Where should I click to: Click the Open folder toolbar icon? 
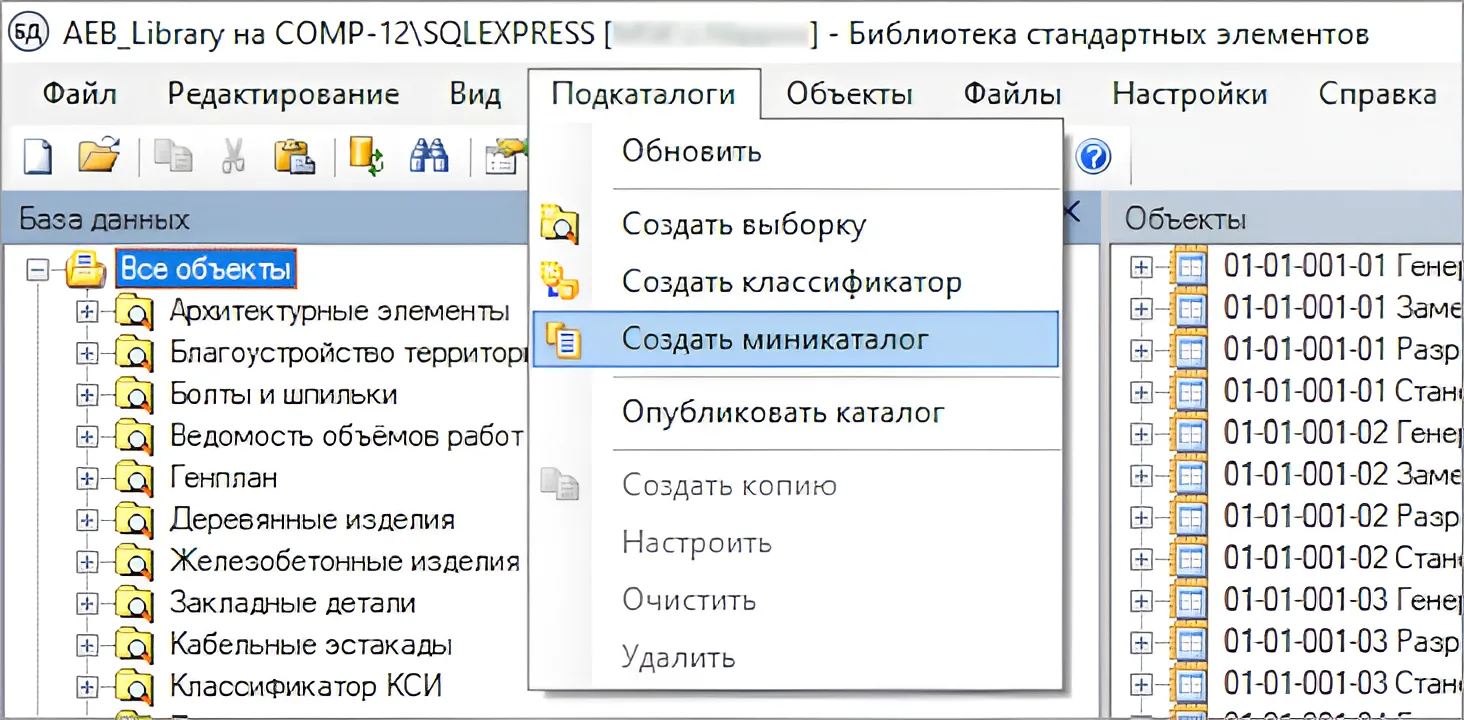[x=99, y=157]
